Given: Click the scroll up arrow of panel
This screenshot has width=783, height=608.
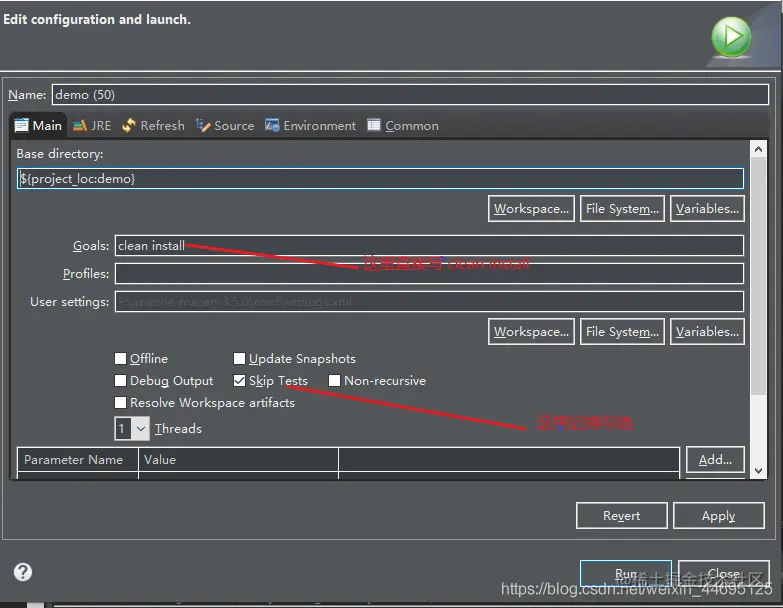Looking at the screenshot, I should click(x=758, y=149).
